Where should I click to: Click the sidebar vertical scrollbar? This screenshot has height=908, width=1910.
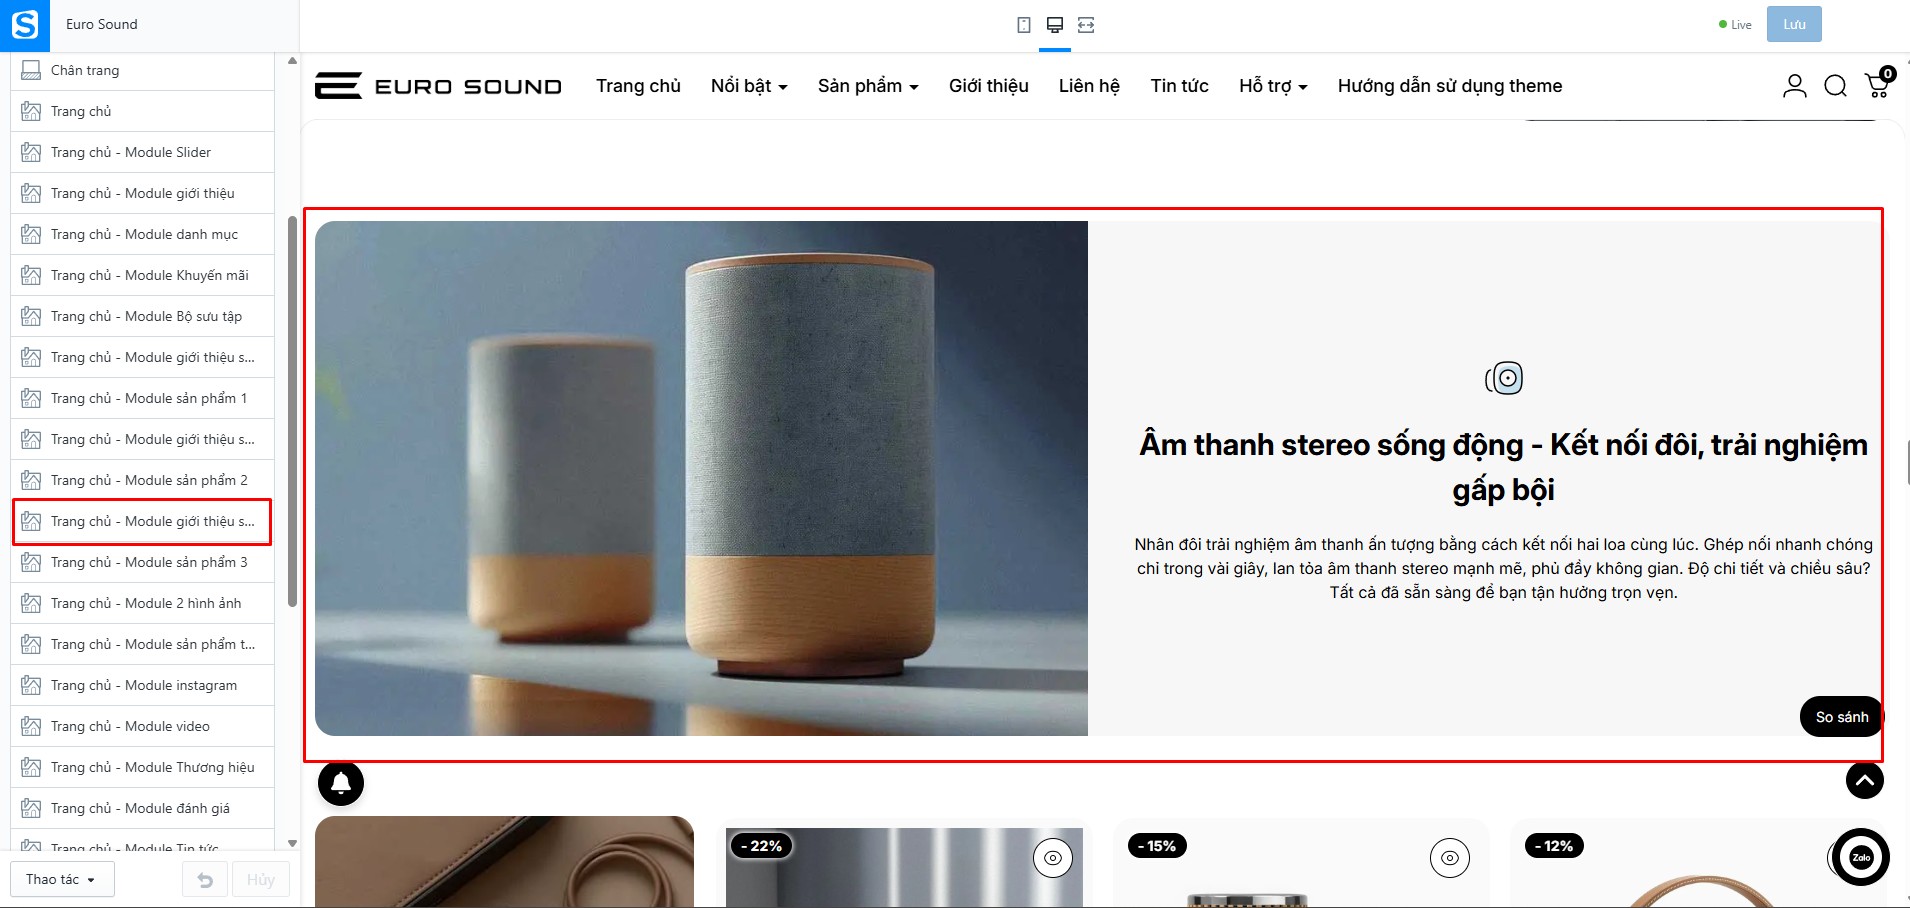(x=292, y=411)
